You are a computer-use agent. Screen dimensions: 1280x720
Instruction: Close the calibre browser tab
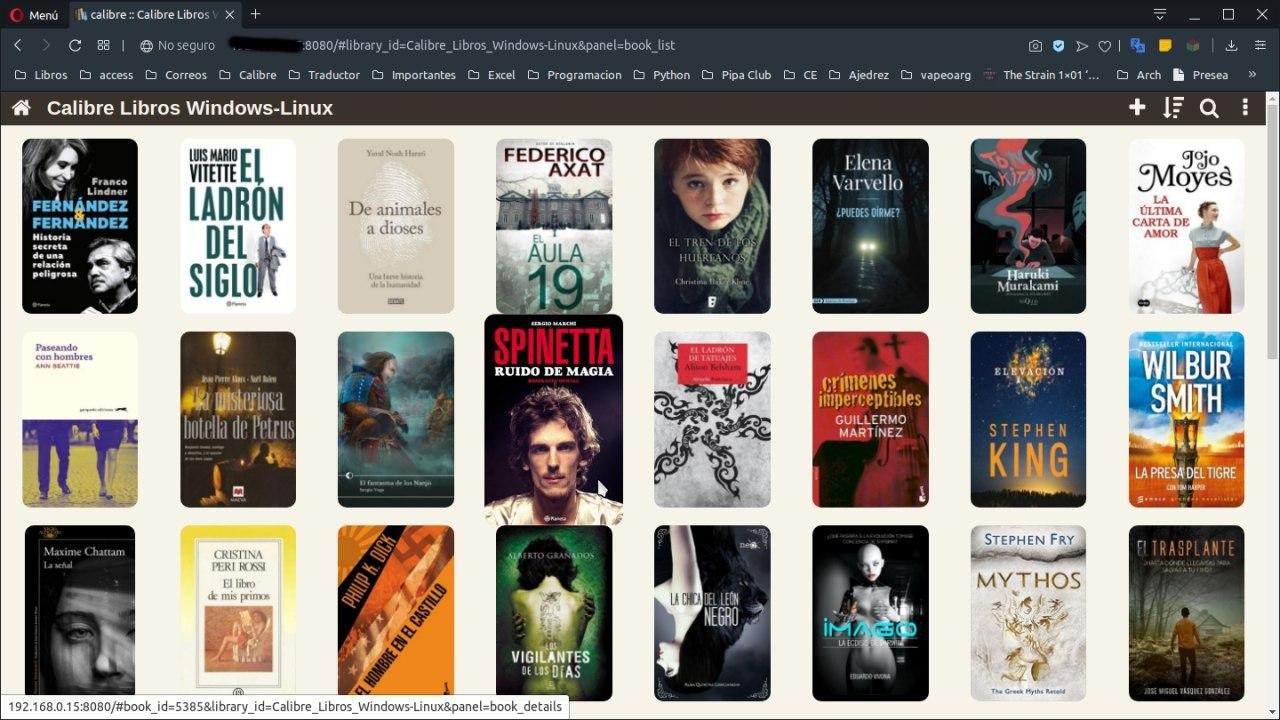pyautogui.click(x=229, y=15)
